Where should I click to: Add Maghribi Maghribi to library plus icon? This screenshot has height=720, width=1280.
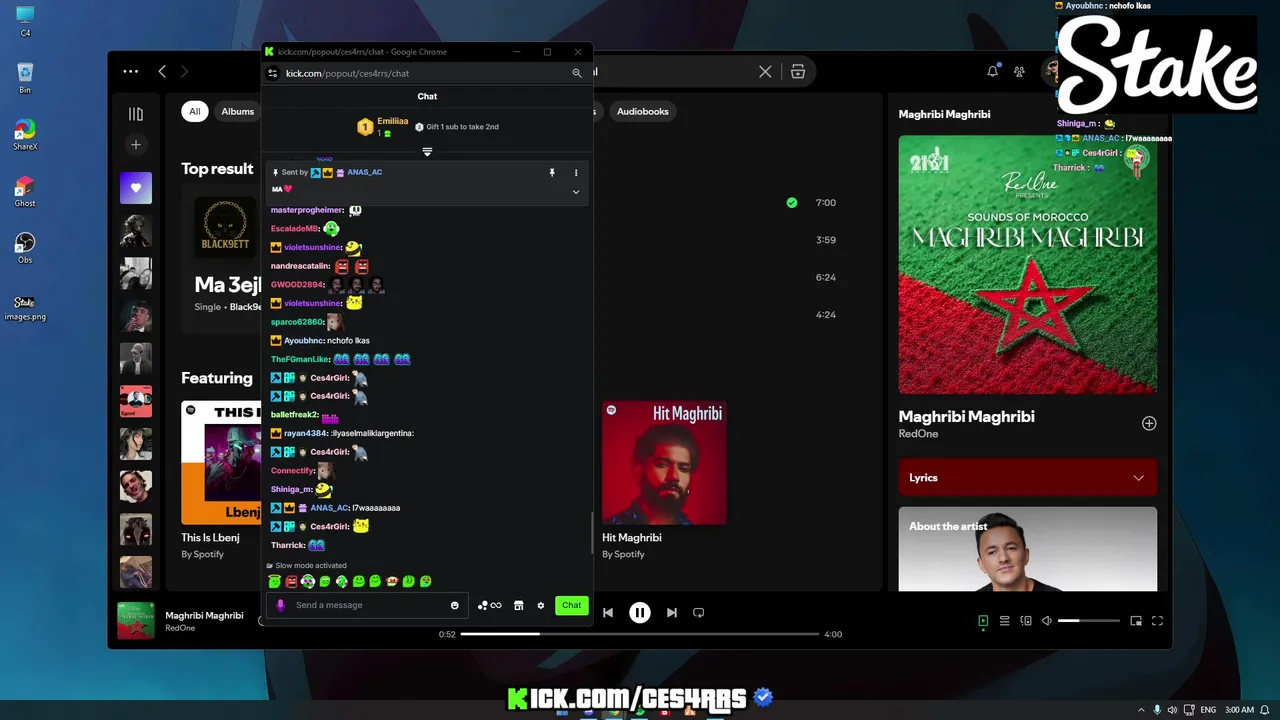1149,423
